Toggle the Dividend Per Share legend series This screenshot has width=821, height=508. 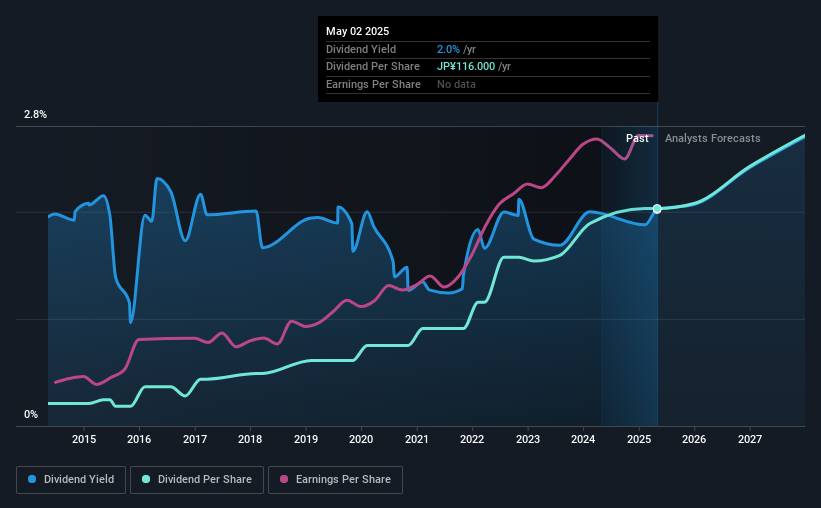tap(197, 479)
